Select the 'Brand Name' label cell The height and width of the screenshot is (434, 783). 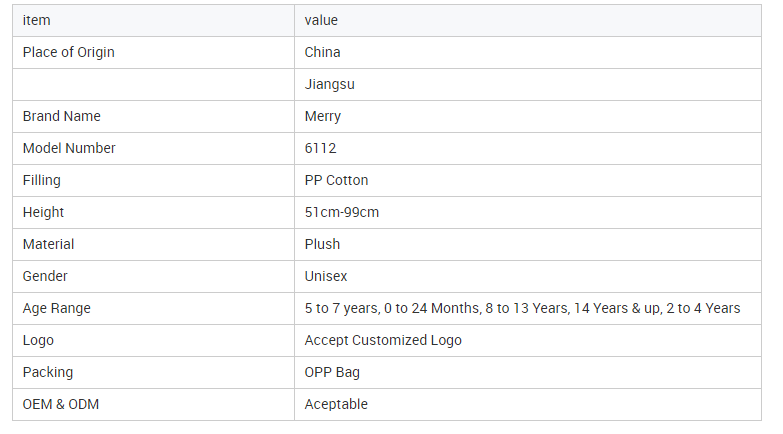coord(153,116)
